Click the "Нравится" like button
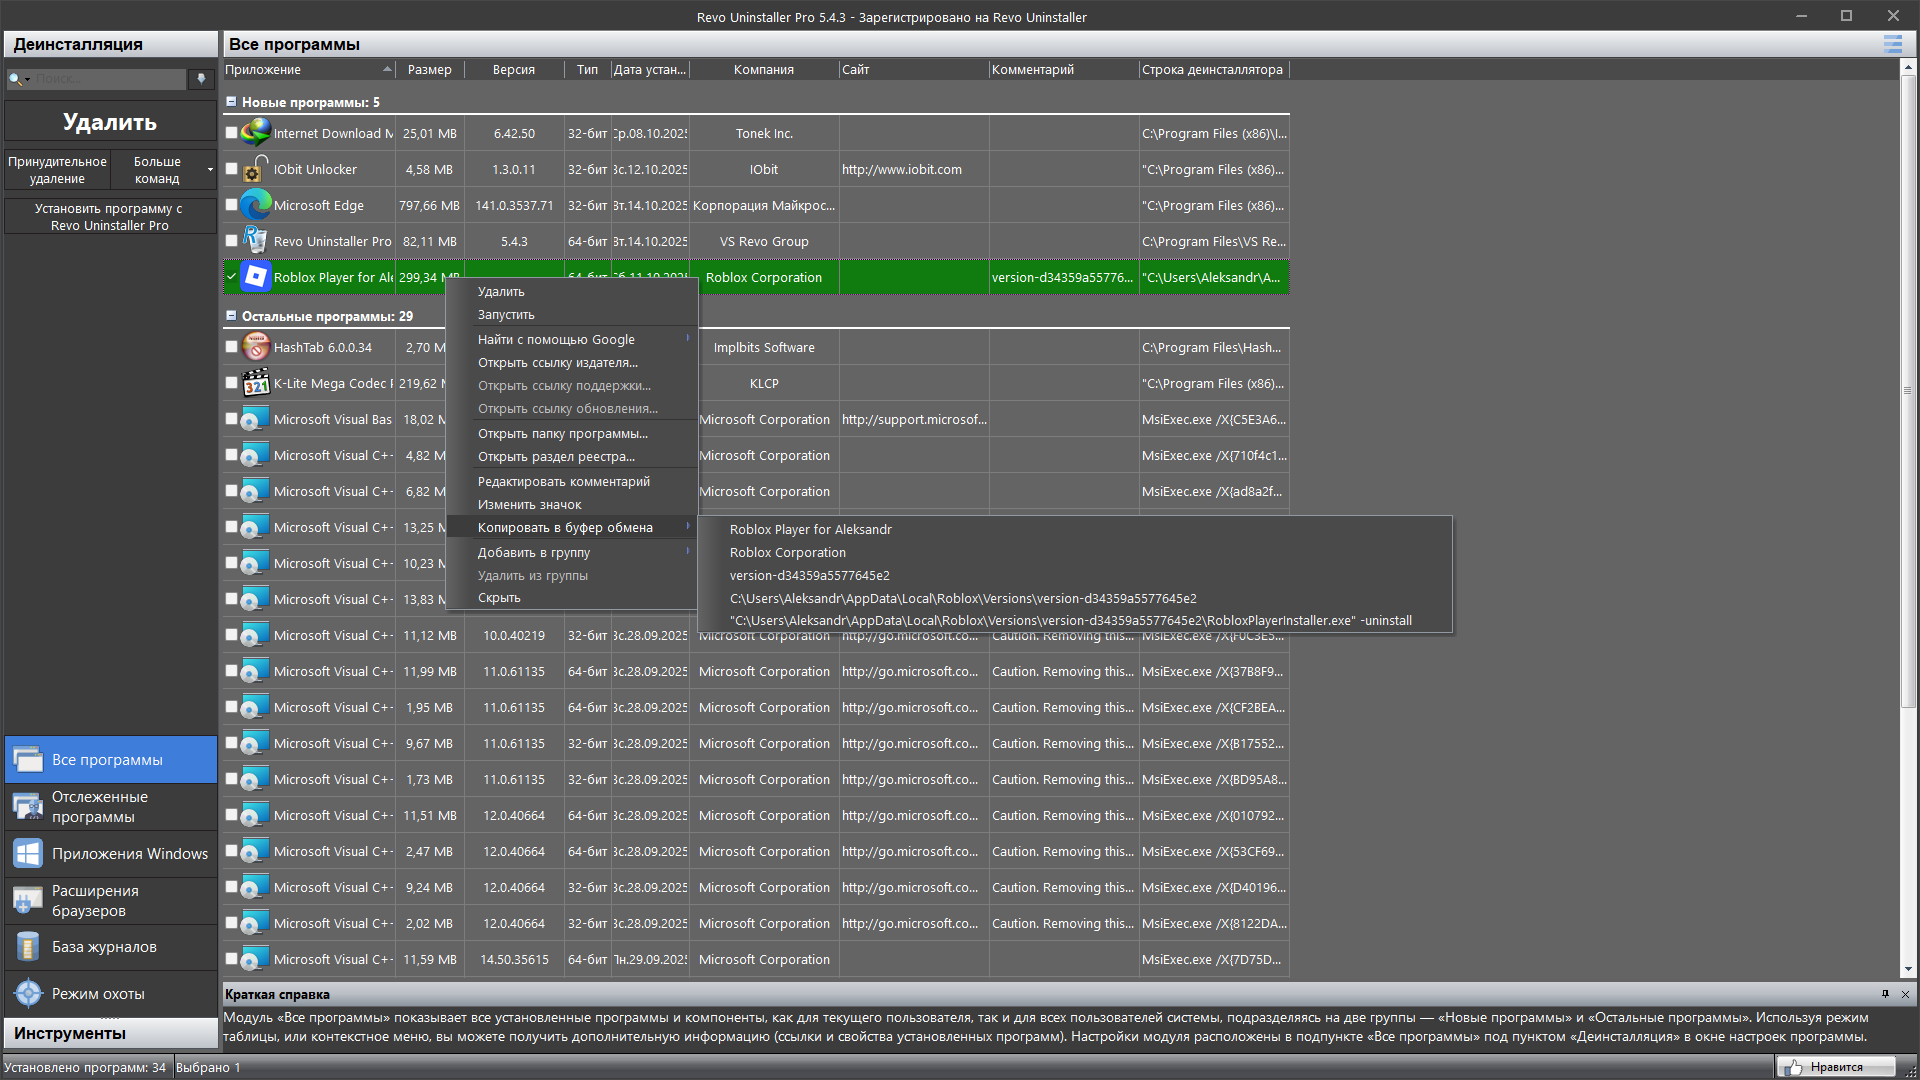Image resolution: width=1920 pixels, height=1080 pixels. 1836,1067
